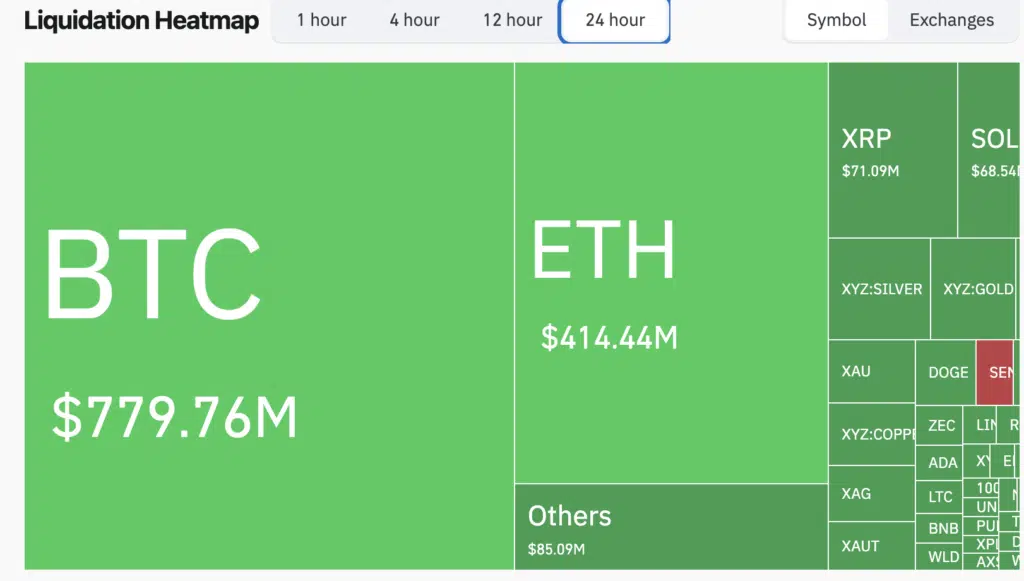
Task: Click the 24 hour timeframe tab
Action: [x=614, y=20]
